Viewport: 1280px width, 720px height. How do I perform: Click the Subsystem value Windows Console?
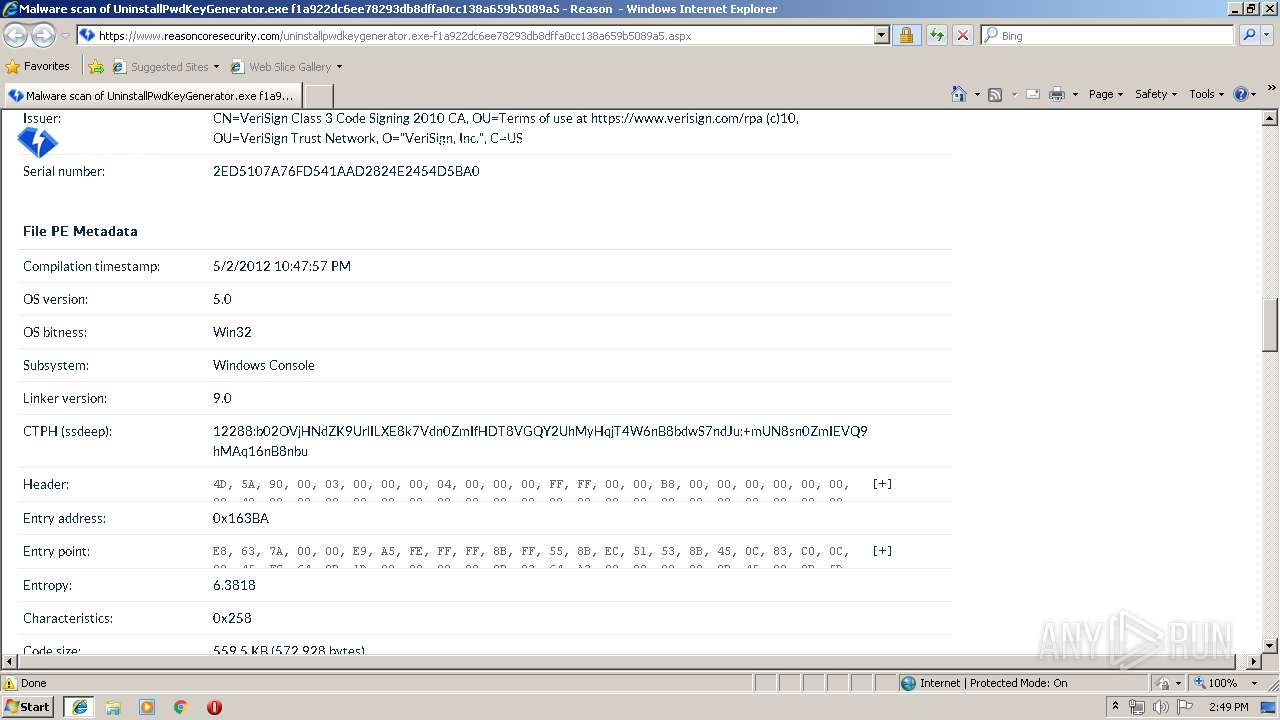coord(264,365)
